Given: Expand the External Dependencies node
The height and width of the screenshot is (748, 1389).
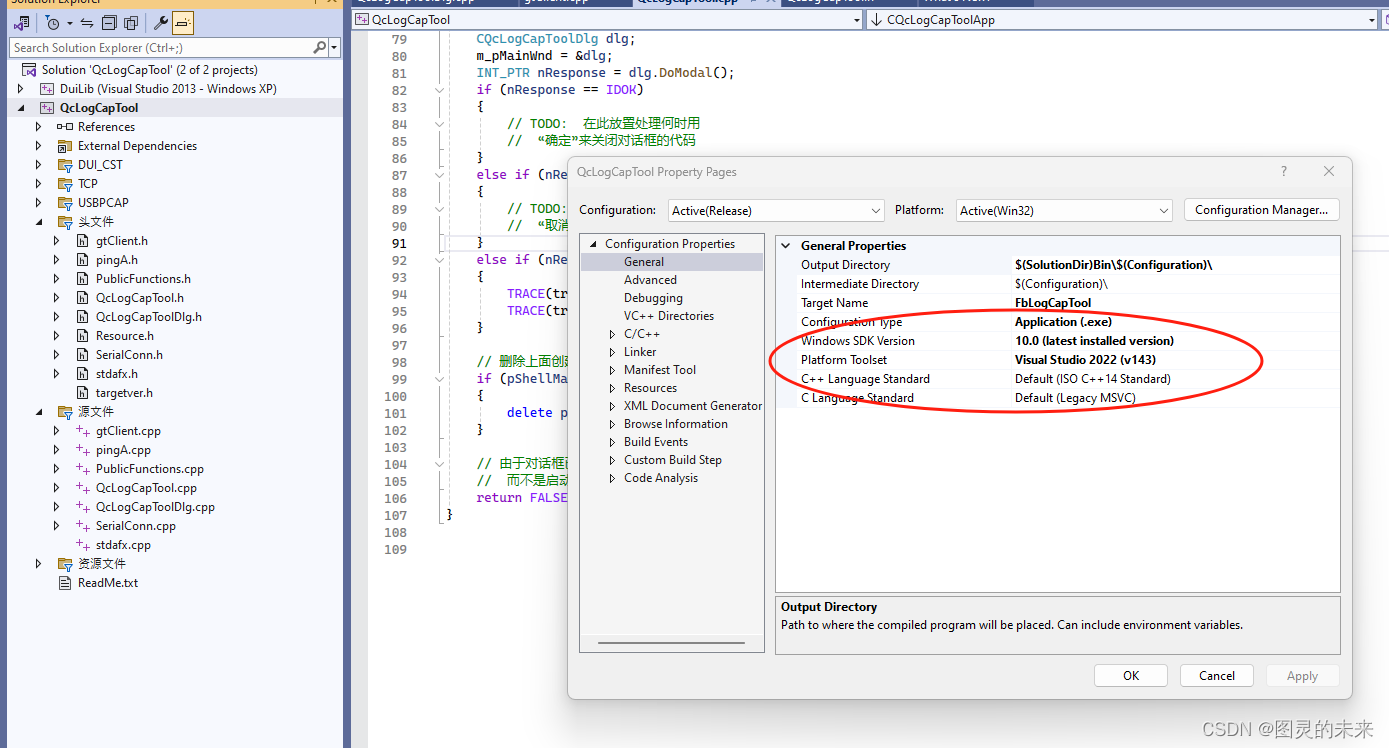Looking at the screenshot, I should (x=39, y=146).
